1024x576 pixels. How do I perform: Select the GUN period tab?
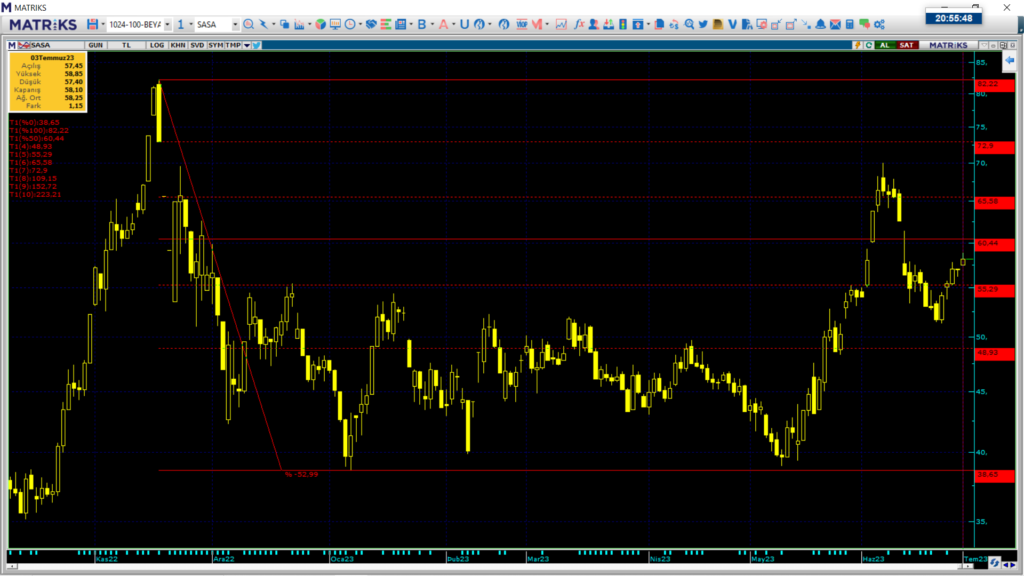(x=96, y=45)
